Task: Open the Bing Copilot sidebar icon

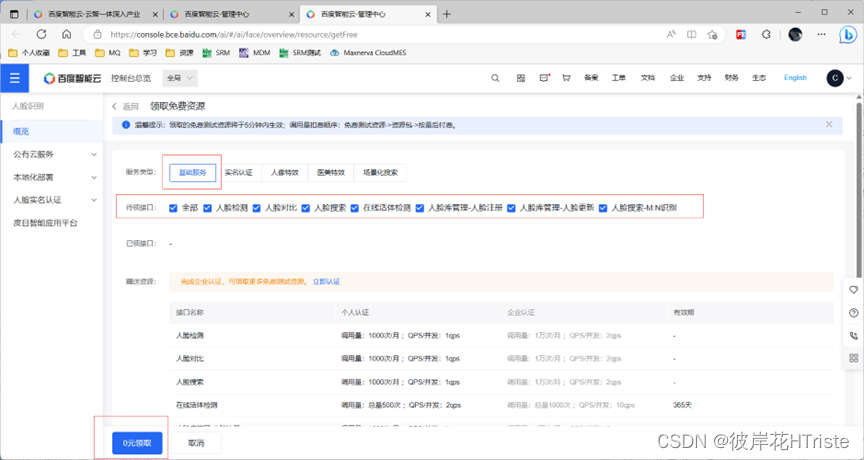Action: [847, 34]
